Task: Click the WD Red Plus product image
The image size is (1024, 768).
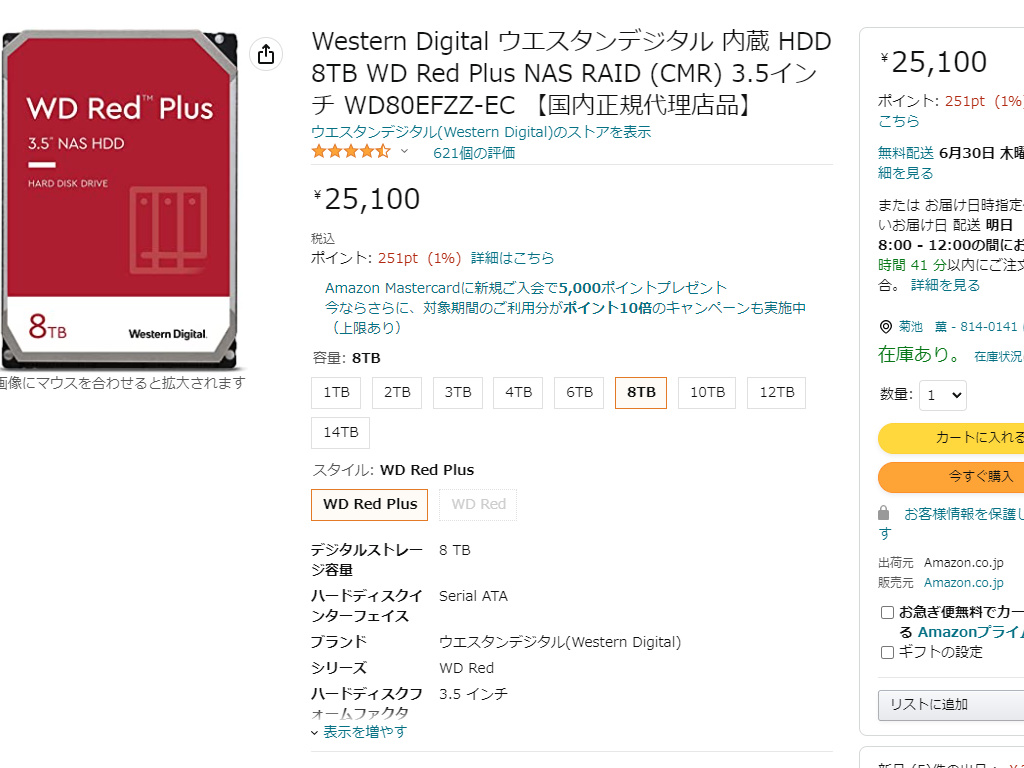Action: pyautogui.click(x=120, y=200)
